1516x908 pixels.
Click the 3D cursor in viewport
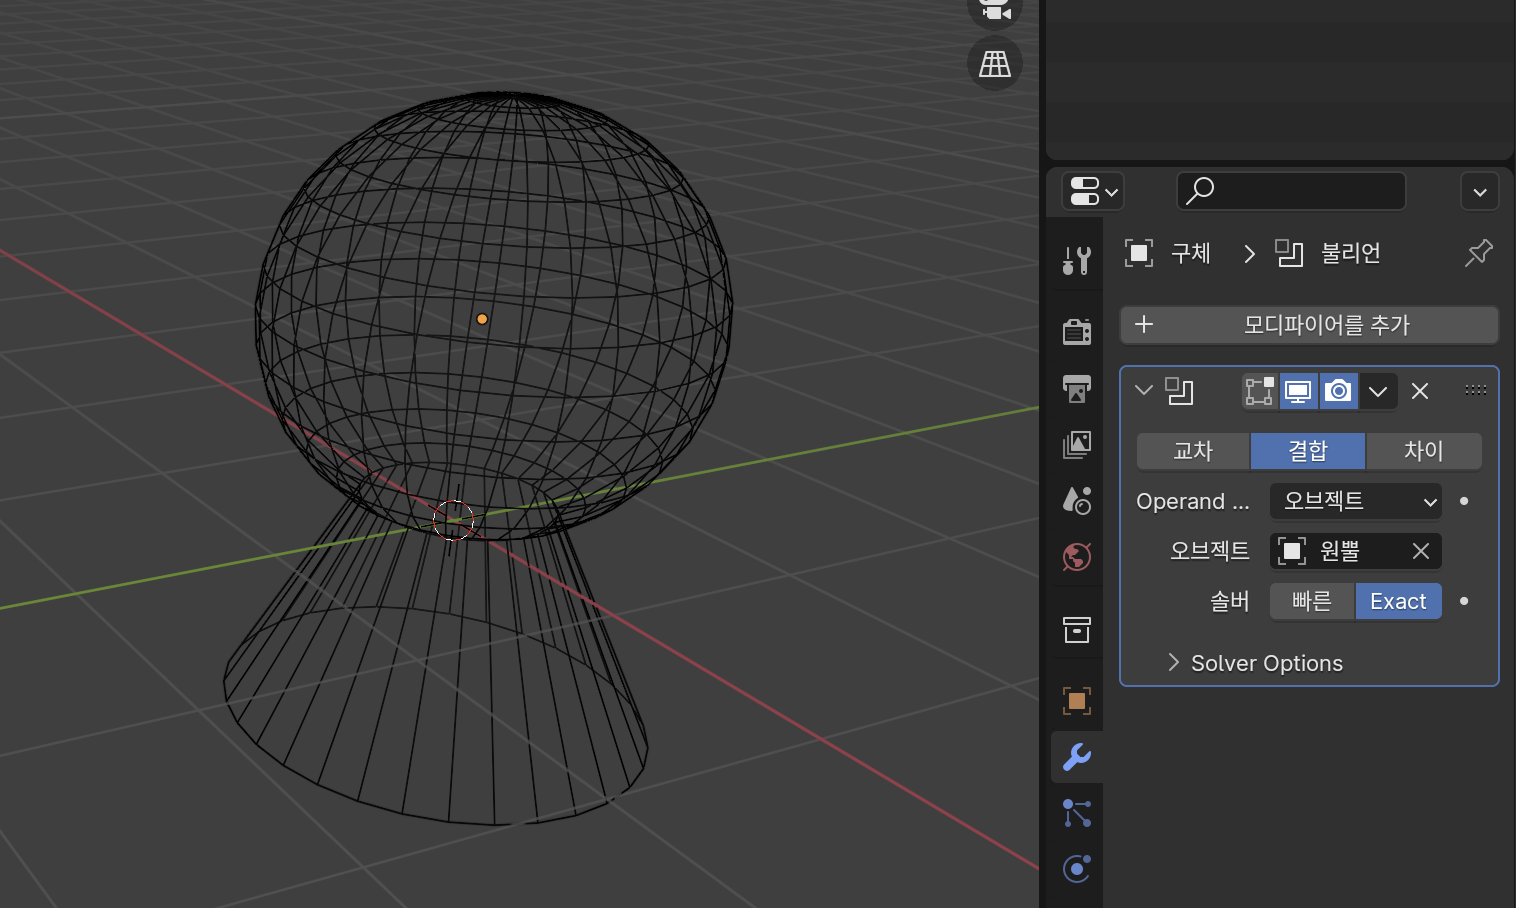454,521
